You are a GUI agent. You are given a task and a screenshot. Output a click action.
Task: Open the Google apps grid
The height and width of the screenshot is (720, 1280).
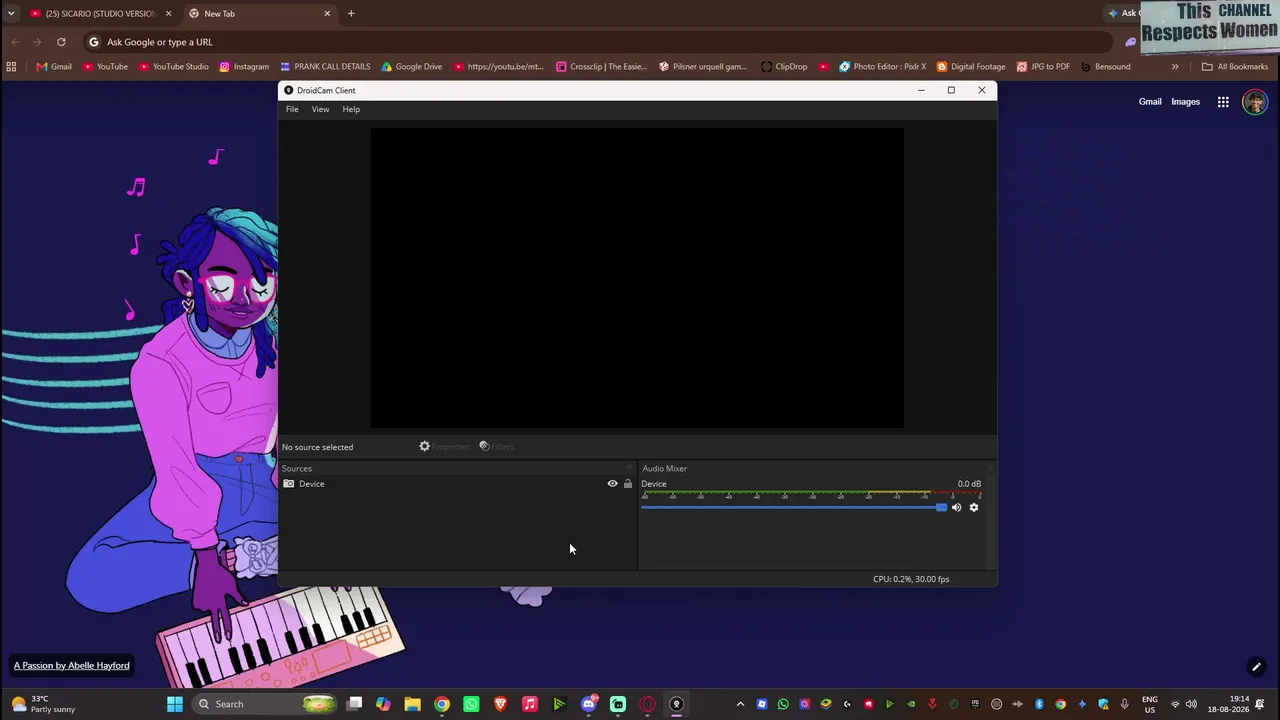click(x=1223, y=102)
